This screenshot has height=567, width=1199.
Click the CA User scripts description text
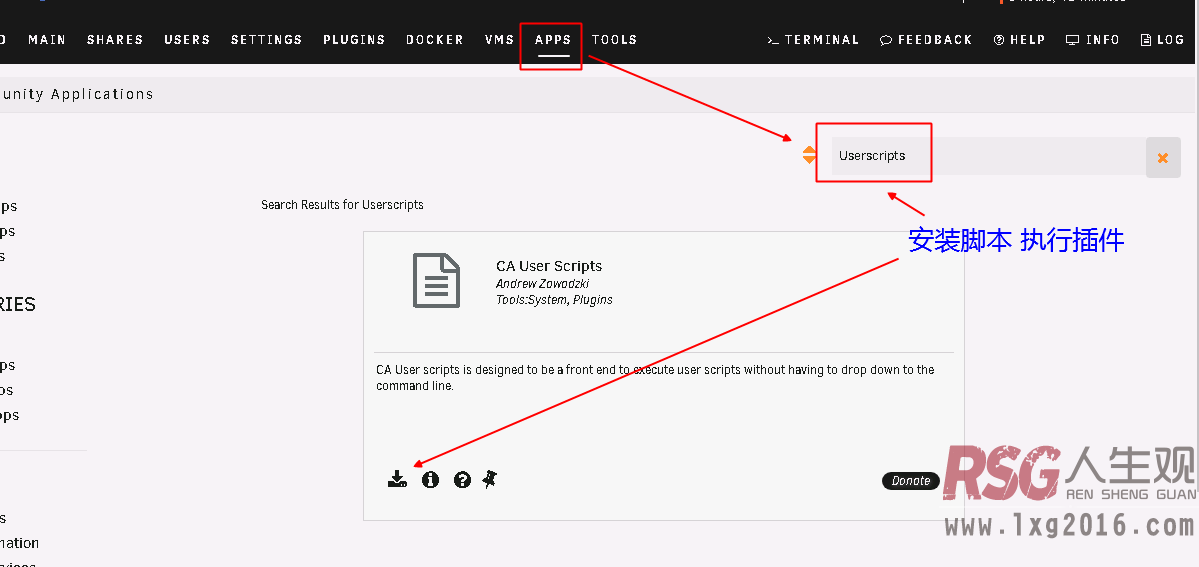pos(655,378)
